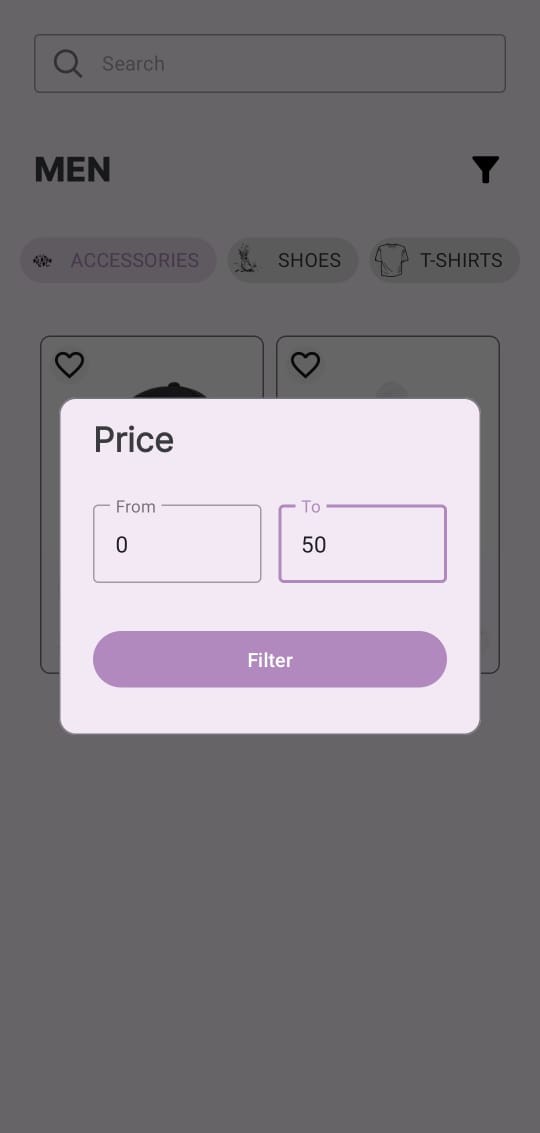Favorite the second product with heart icon
Image resolution: width=540 pixels, height=1133 pixels.
pos(305,364)
